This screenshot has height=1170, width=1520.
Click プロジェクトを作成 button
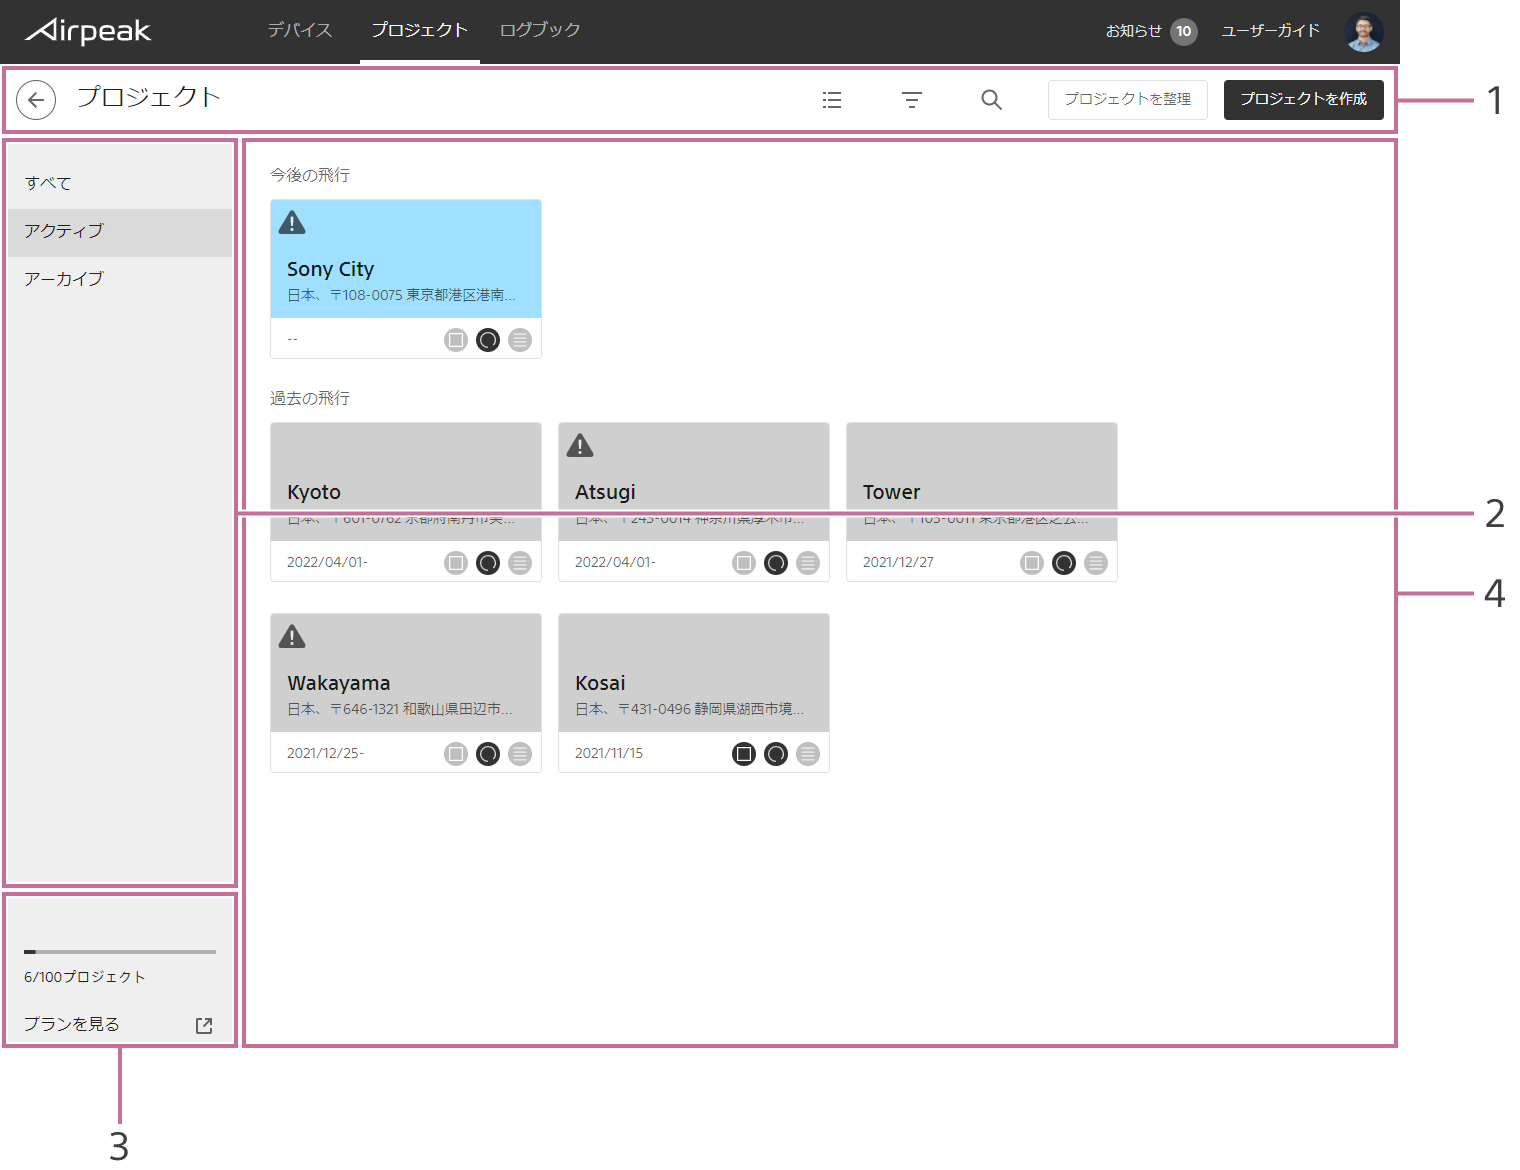point(1304,100)
